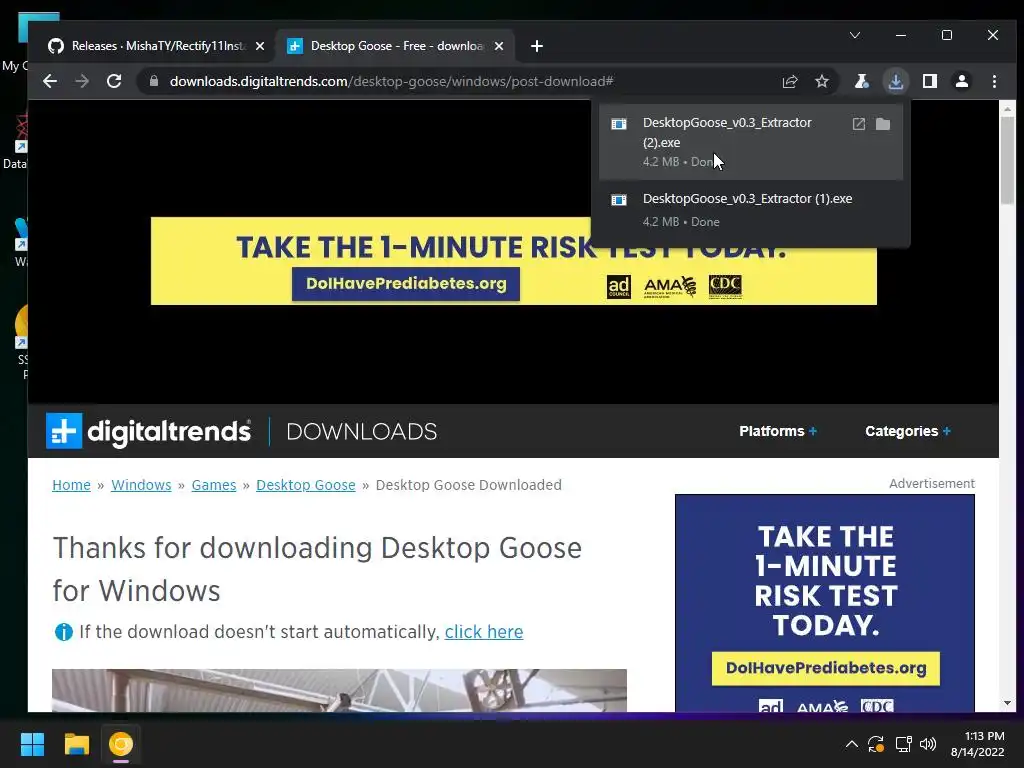Click the 'click here' download link
Screen dimensions: 1024x768
pyautogui.click(x=484, y=632)
